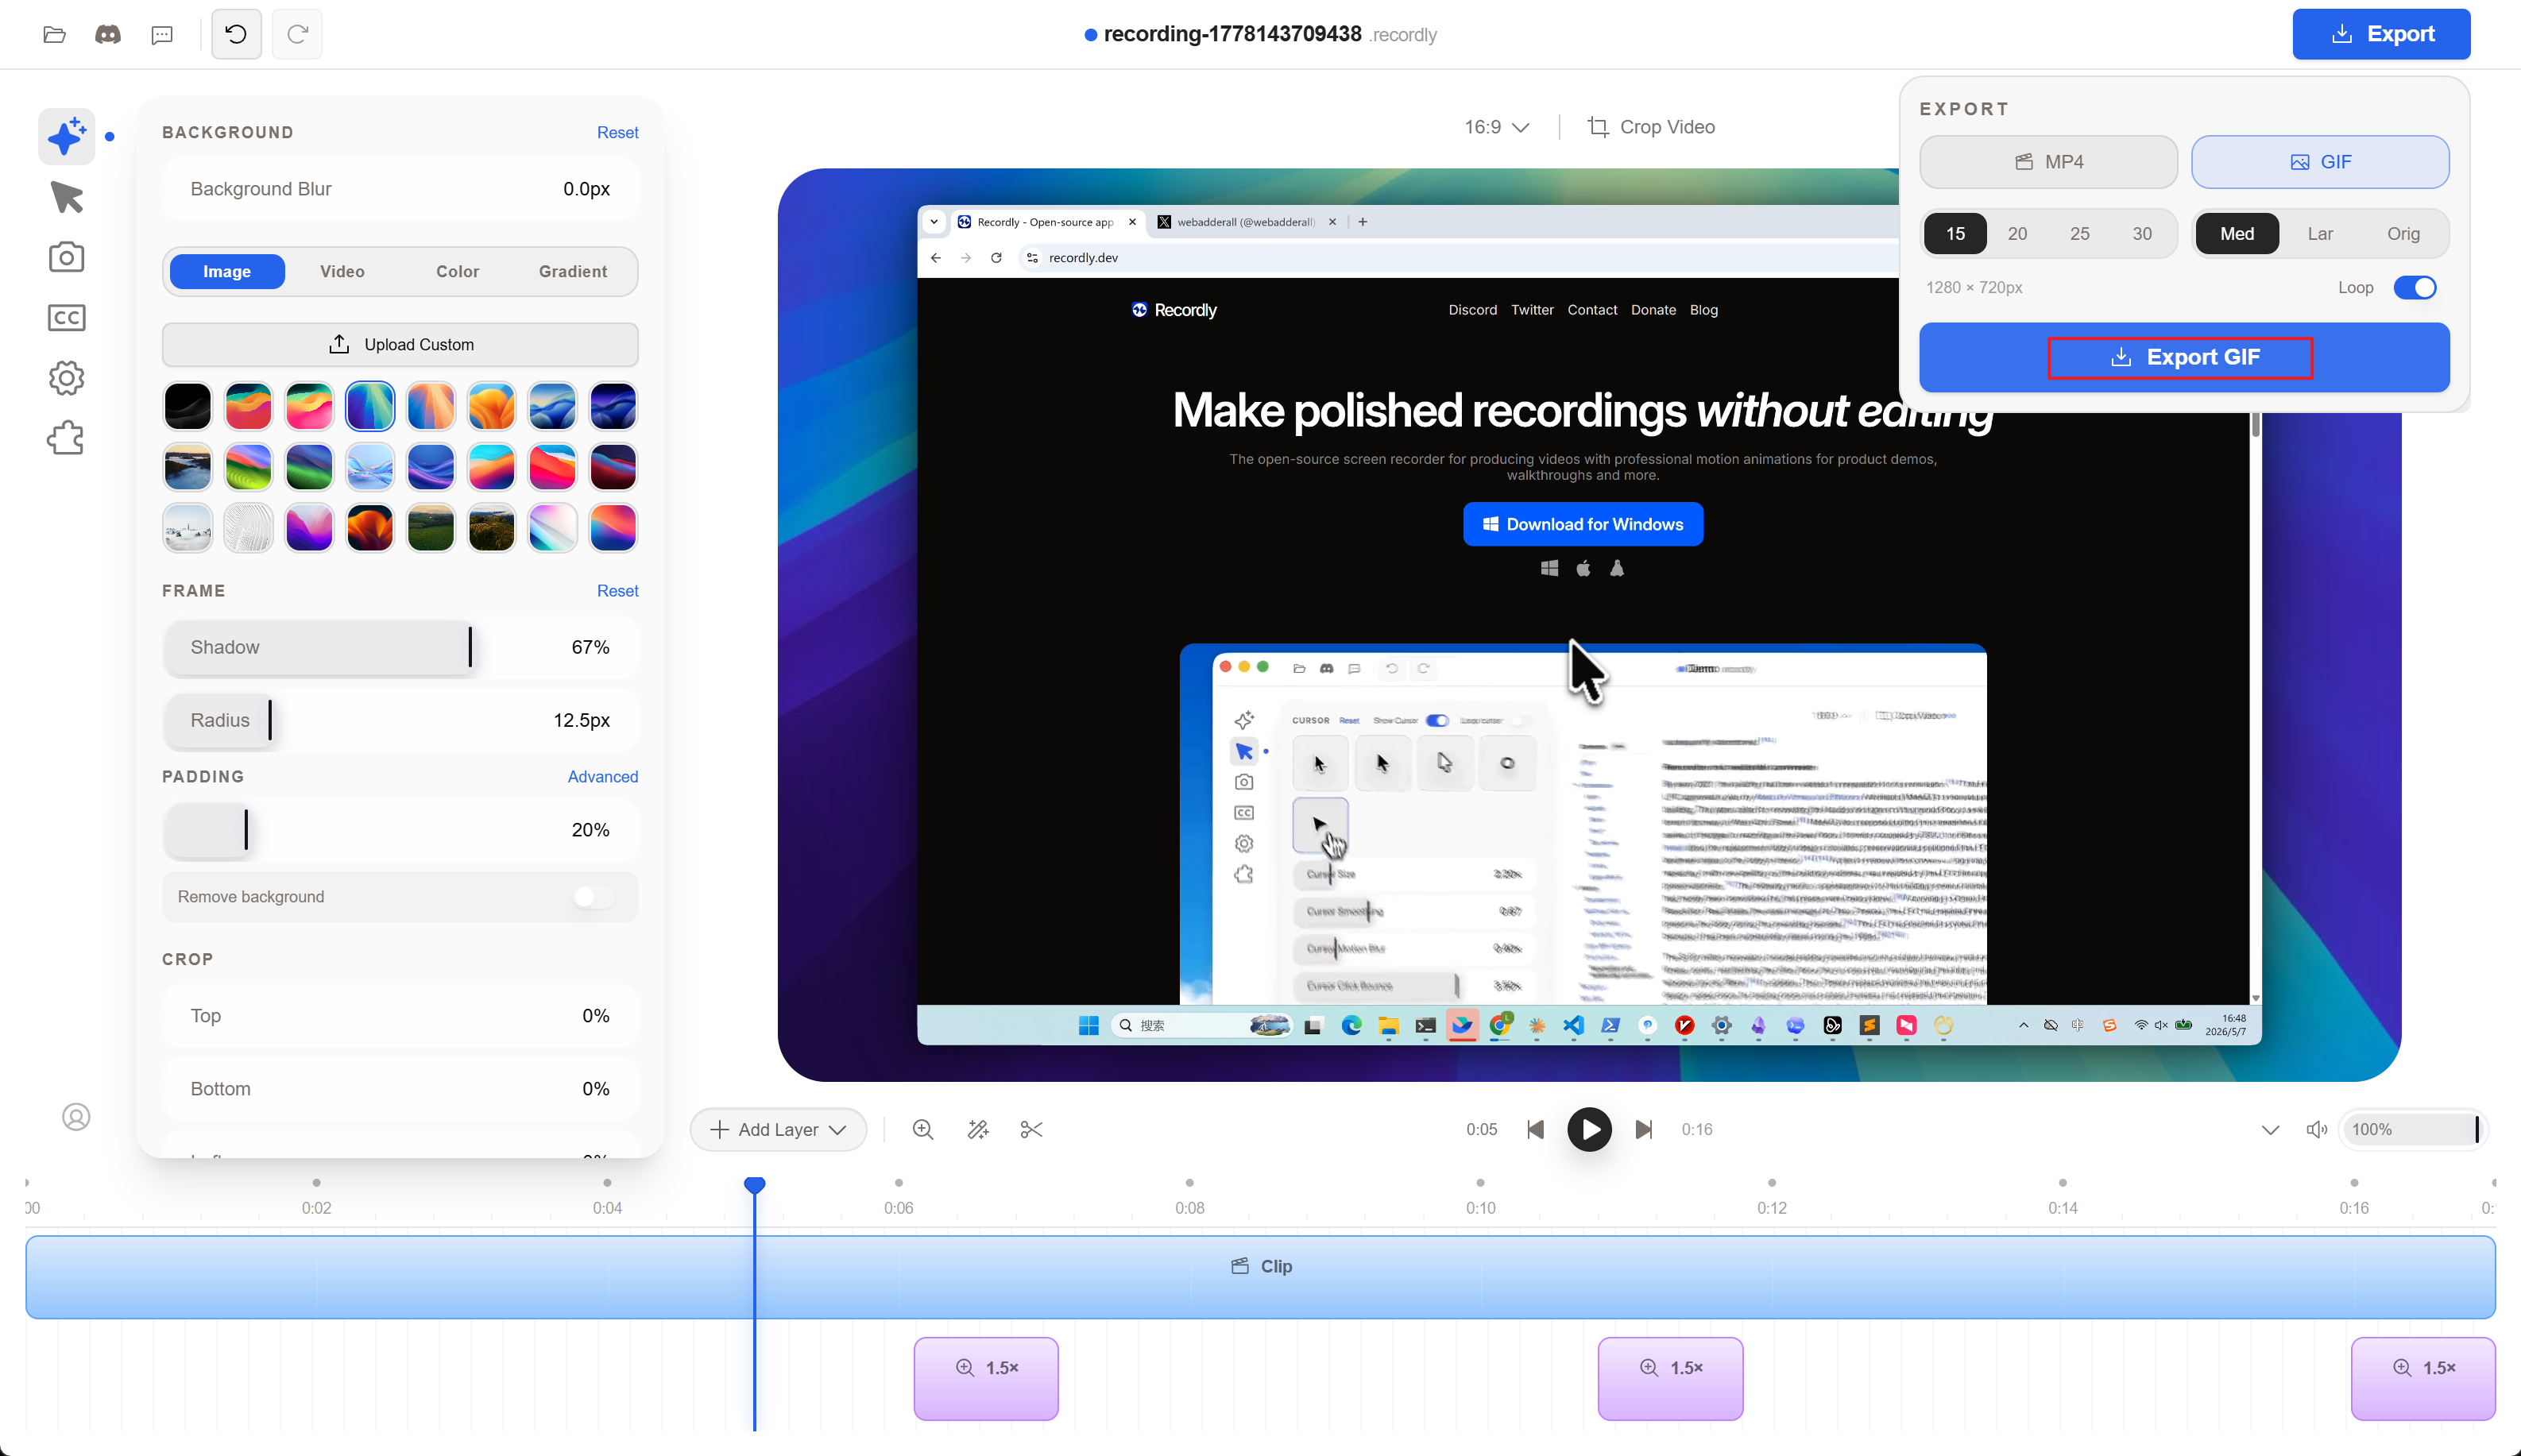The image size is (2521, 1456).
Task: Click the timeline playhead marker
Action: click(x=755, y=1185)
